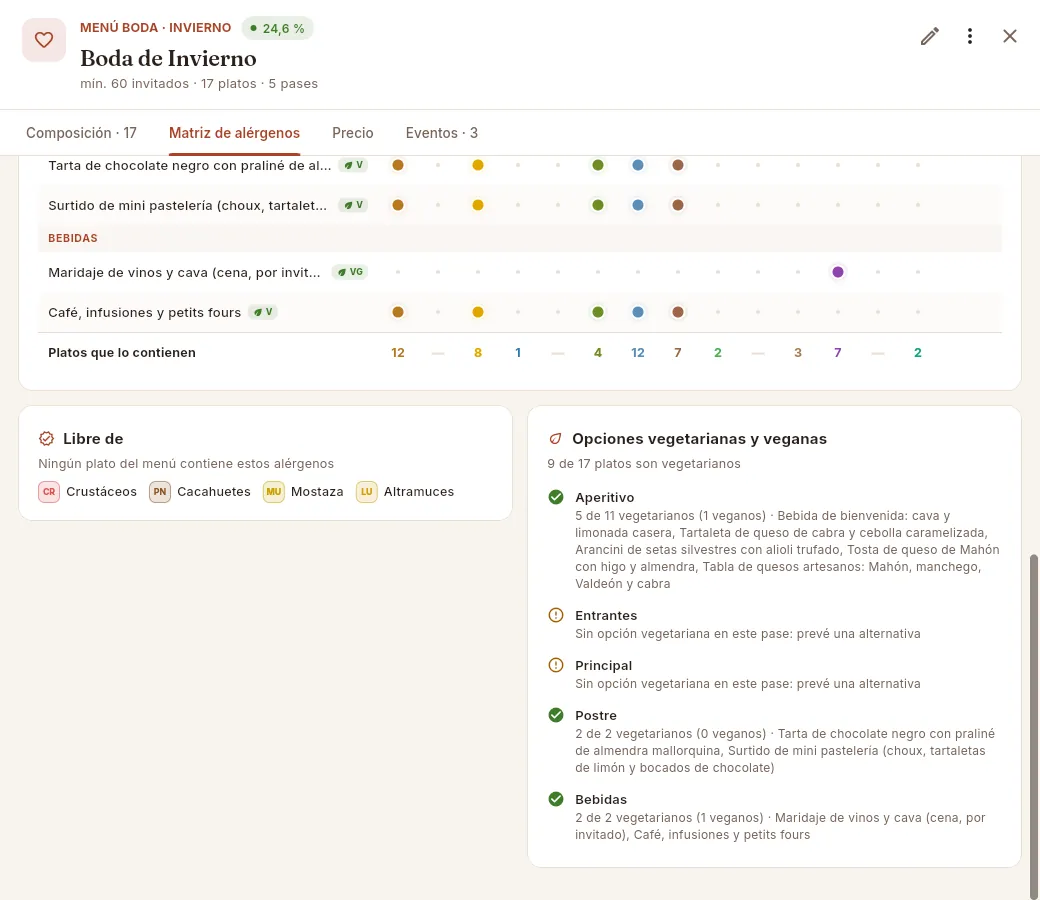The image size is (1040, 900).
Task: Select the Matriz de alérgenos tab
Action: click(x=234, y=133)
